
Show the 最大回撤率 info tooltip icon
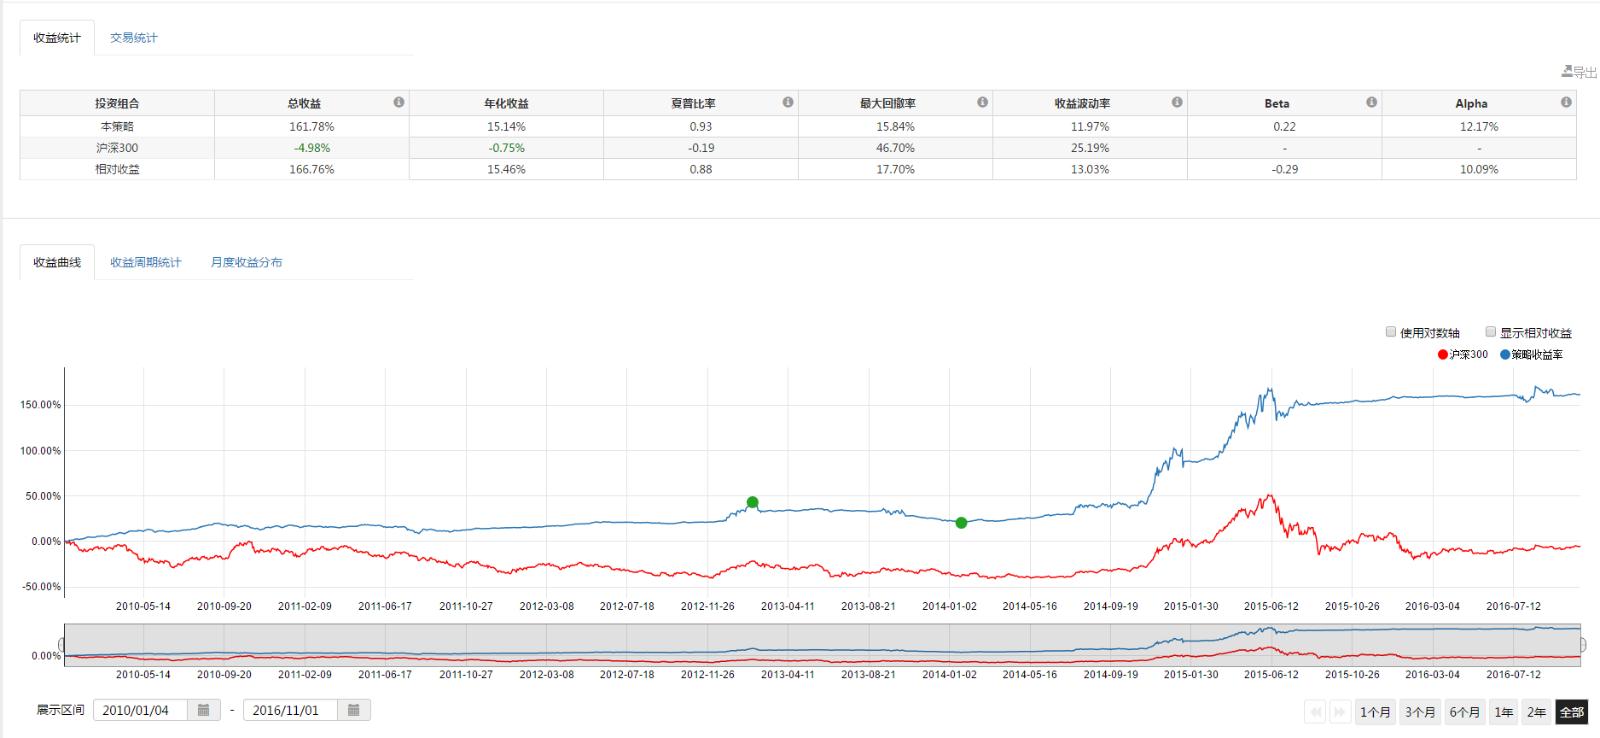982,102
